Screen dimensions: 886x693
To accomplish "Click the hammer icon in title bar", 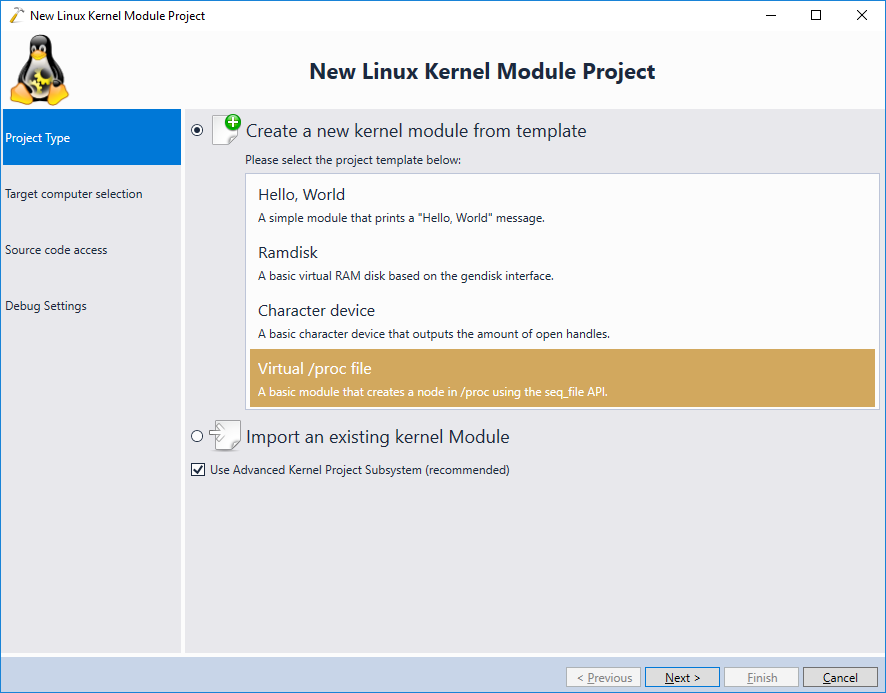I will coord(16,15).
